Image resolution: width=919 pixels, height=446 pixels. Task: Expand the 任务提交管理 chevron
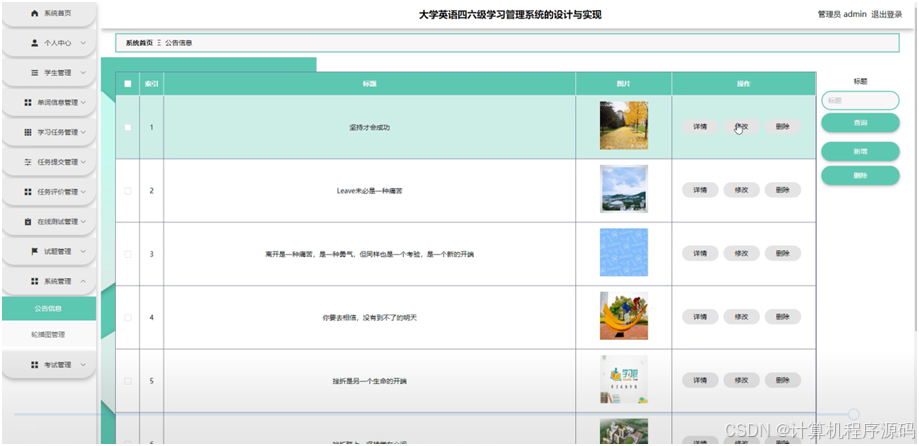coord(83,162)
